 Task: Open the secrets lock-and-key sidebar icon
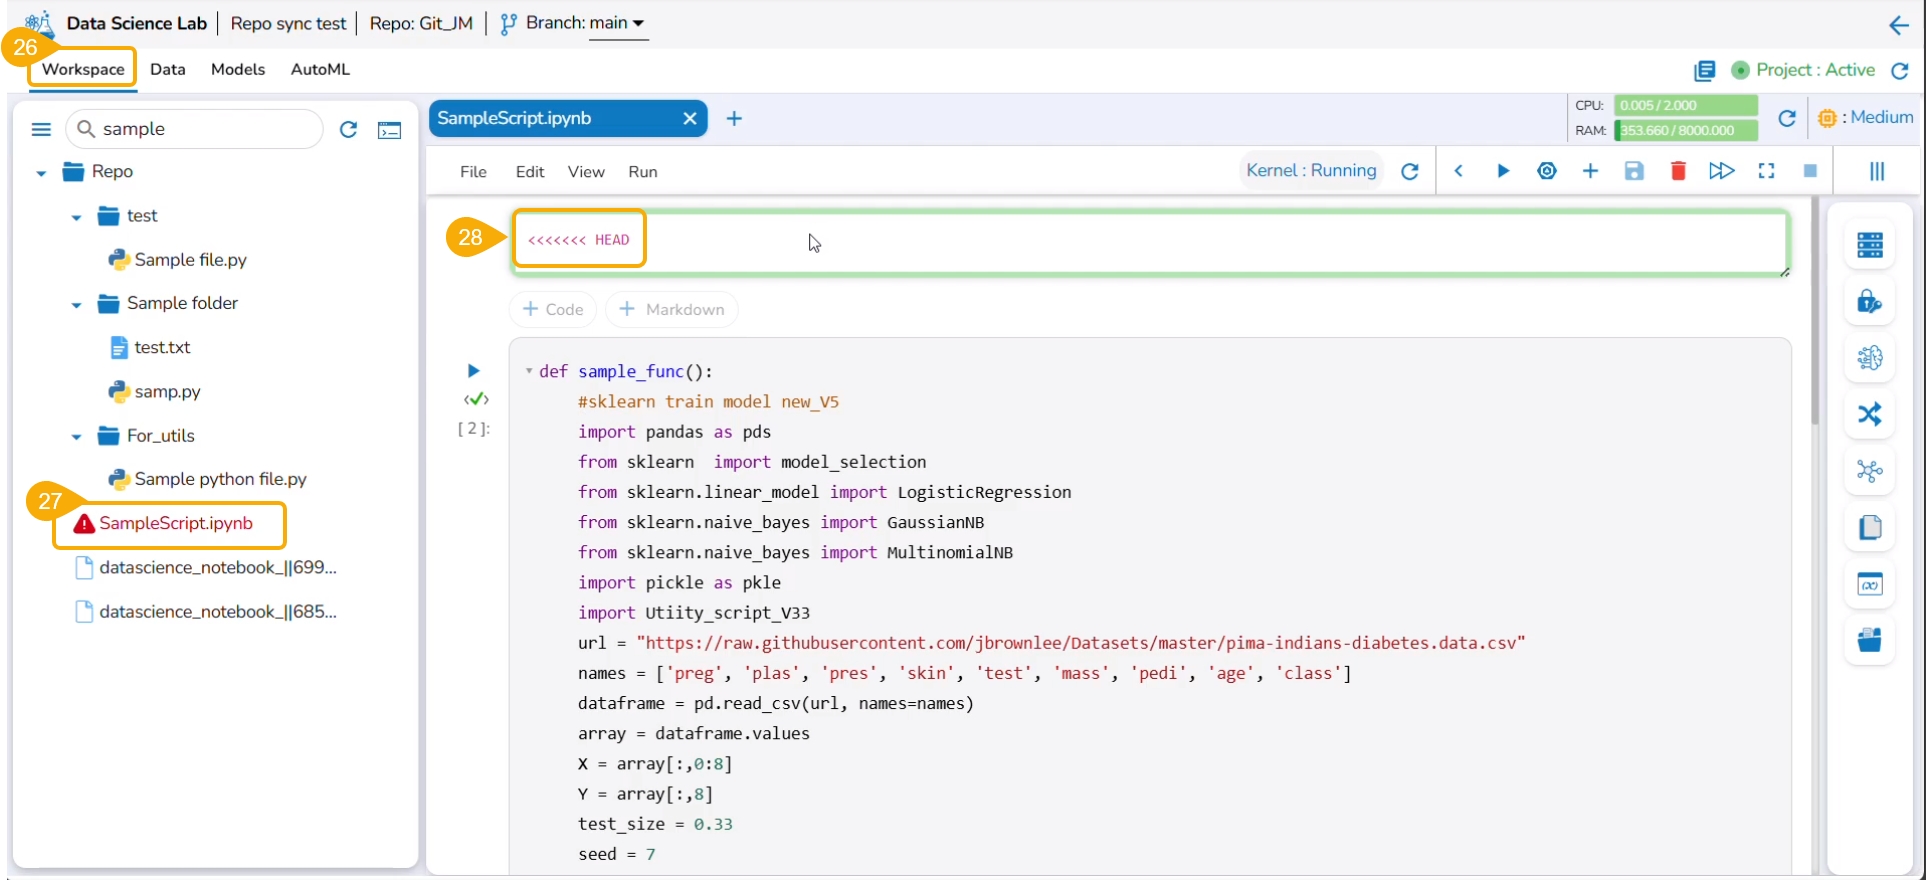[1869, 301]
